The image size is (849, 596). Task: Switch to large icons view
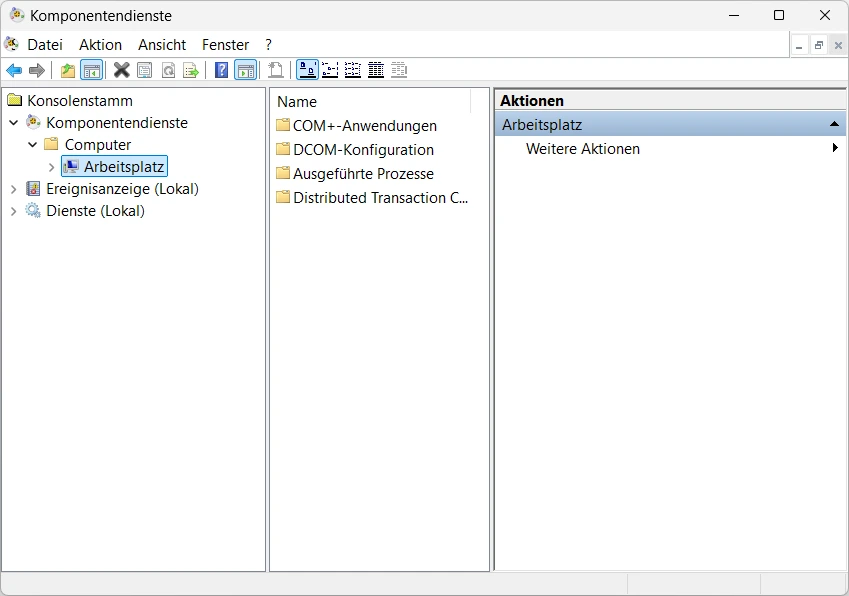click(308, 70)
